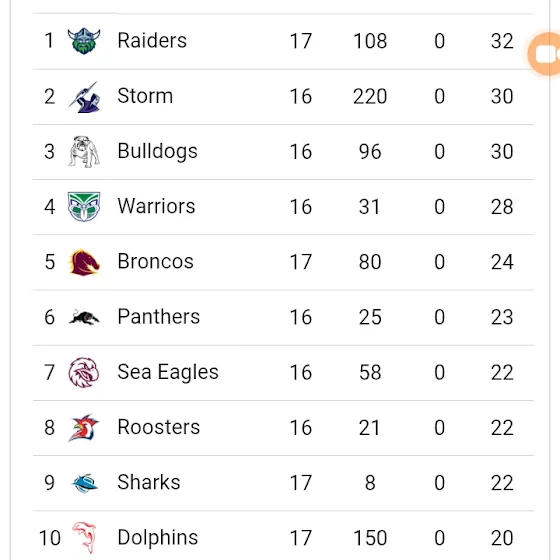
Task: Open the Sea Eagles team name
Action: pyautogui.click(x=168, y=372)
